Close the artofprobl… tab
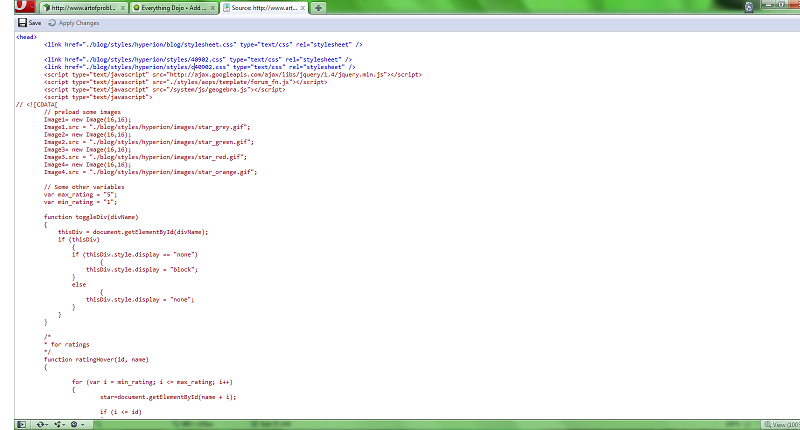This screenshot has height=430, width=800. tap(122, 8)
